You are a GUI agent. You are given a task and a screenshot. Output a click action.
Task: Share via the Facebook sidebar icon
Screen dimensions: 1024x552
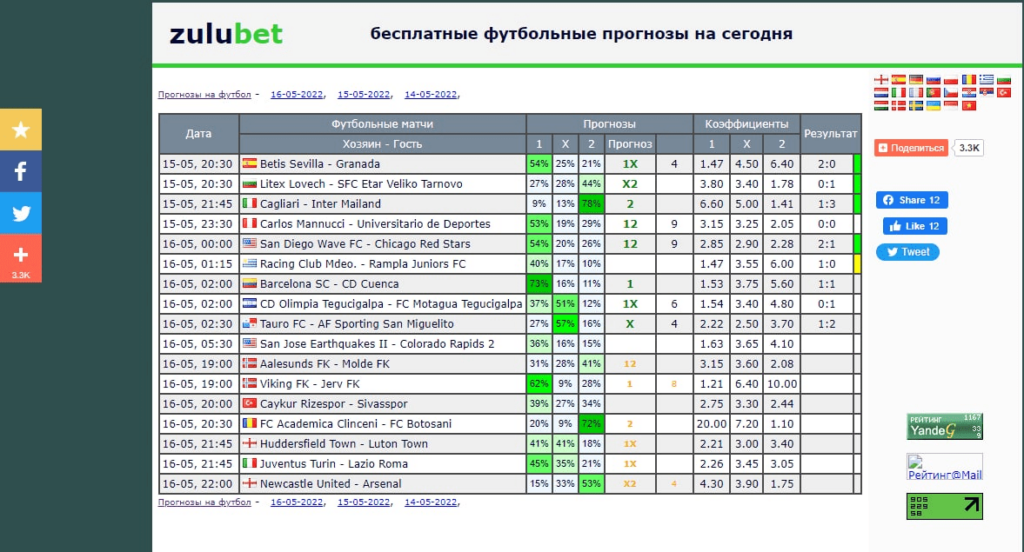click(21, 171)
